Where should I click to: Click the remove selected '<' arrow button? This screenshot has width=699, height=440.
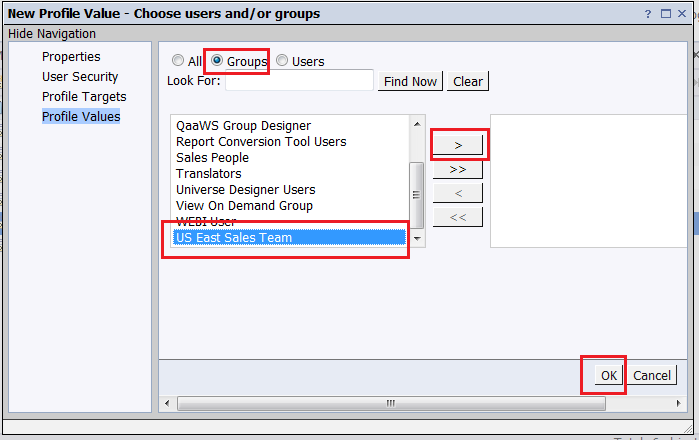tap(458, 193)
